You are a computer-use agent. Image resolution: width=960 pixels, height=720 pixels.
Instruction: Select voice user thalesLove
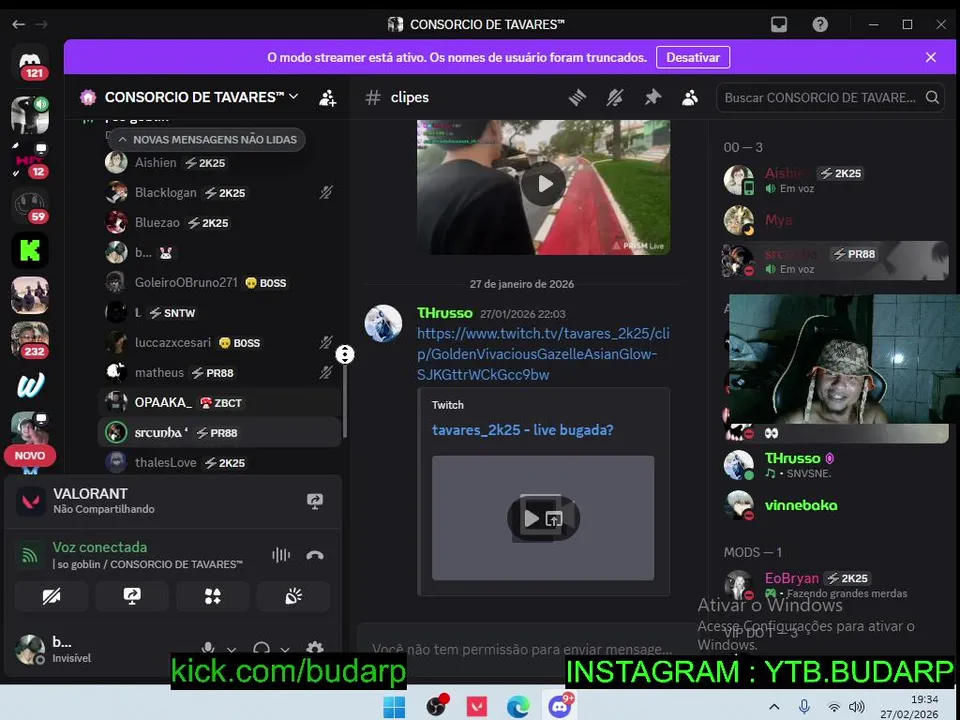click(x=219, y=463)
